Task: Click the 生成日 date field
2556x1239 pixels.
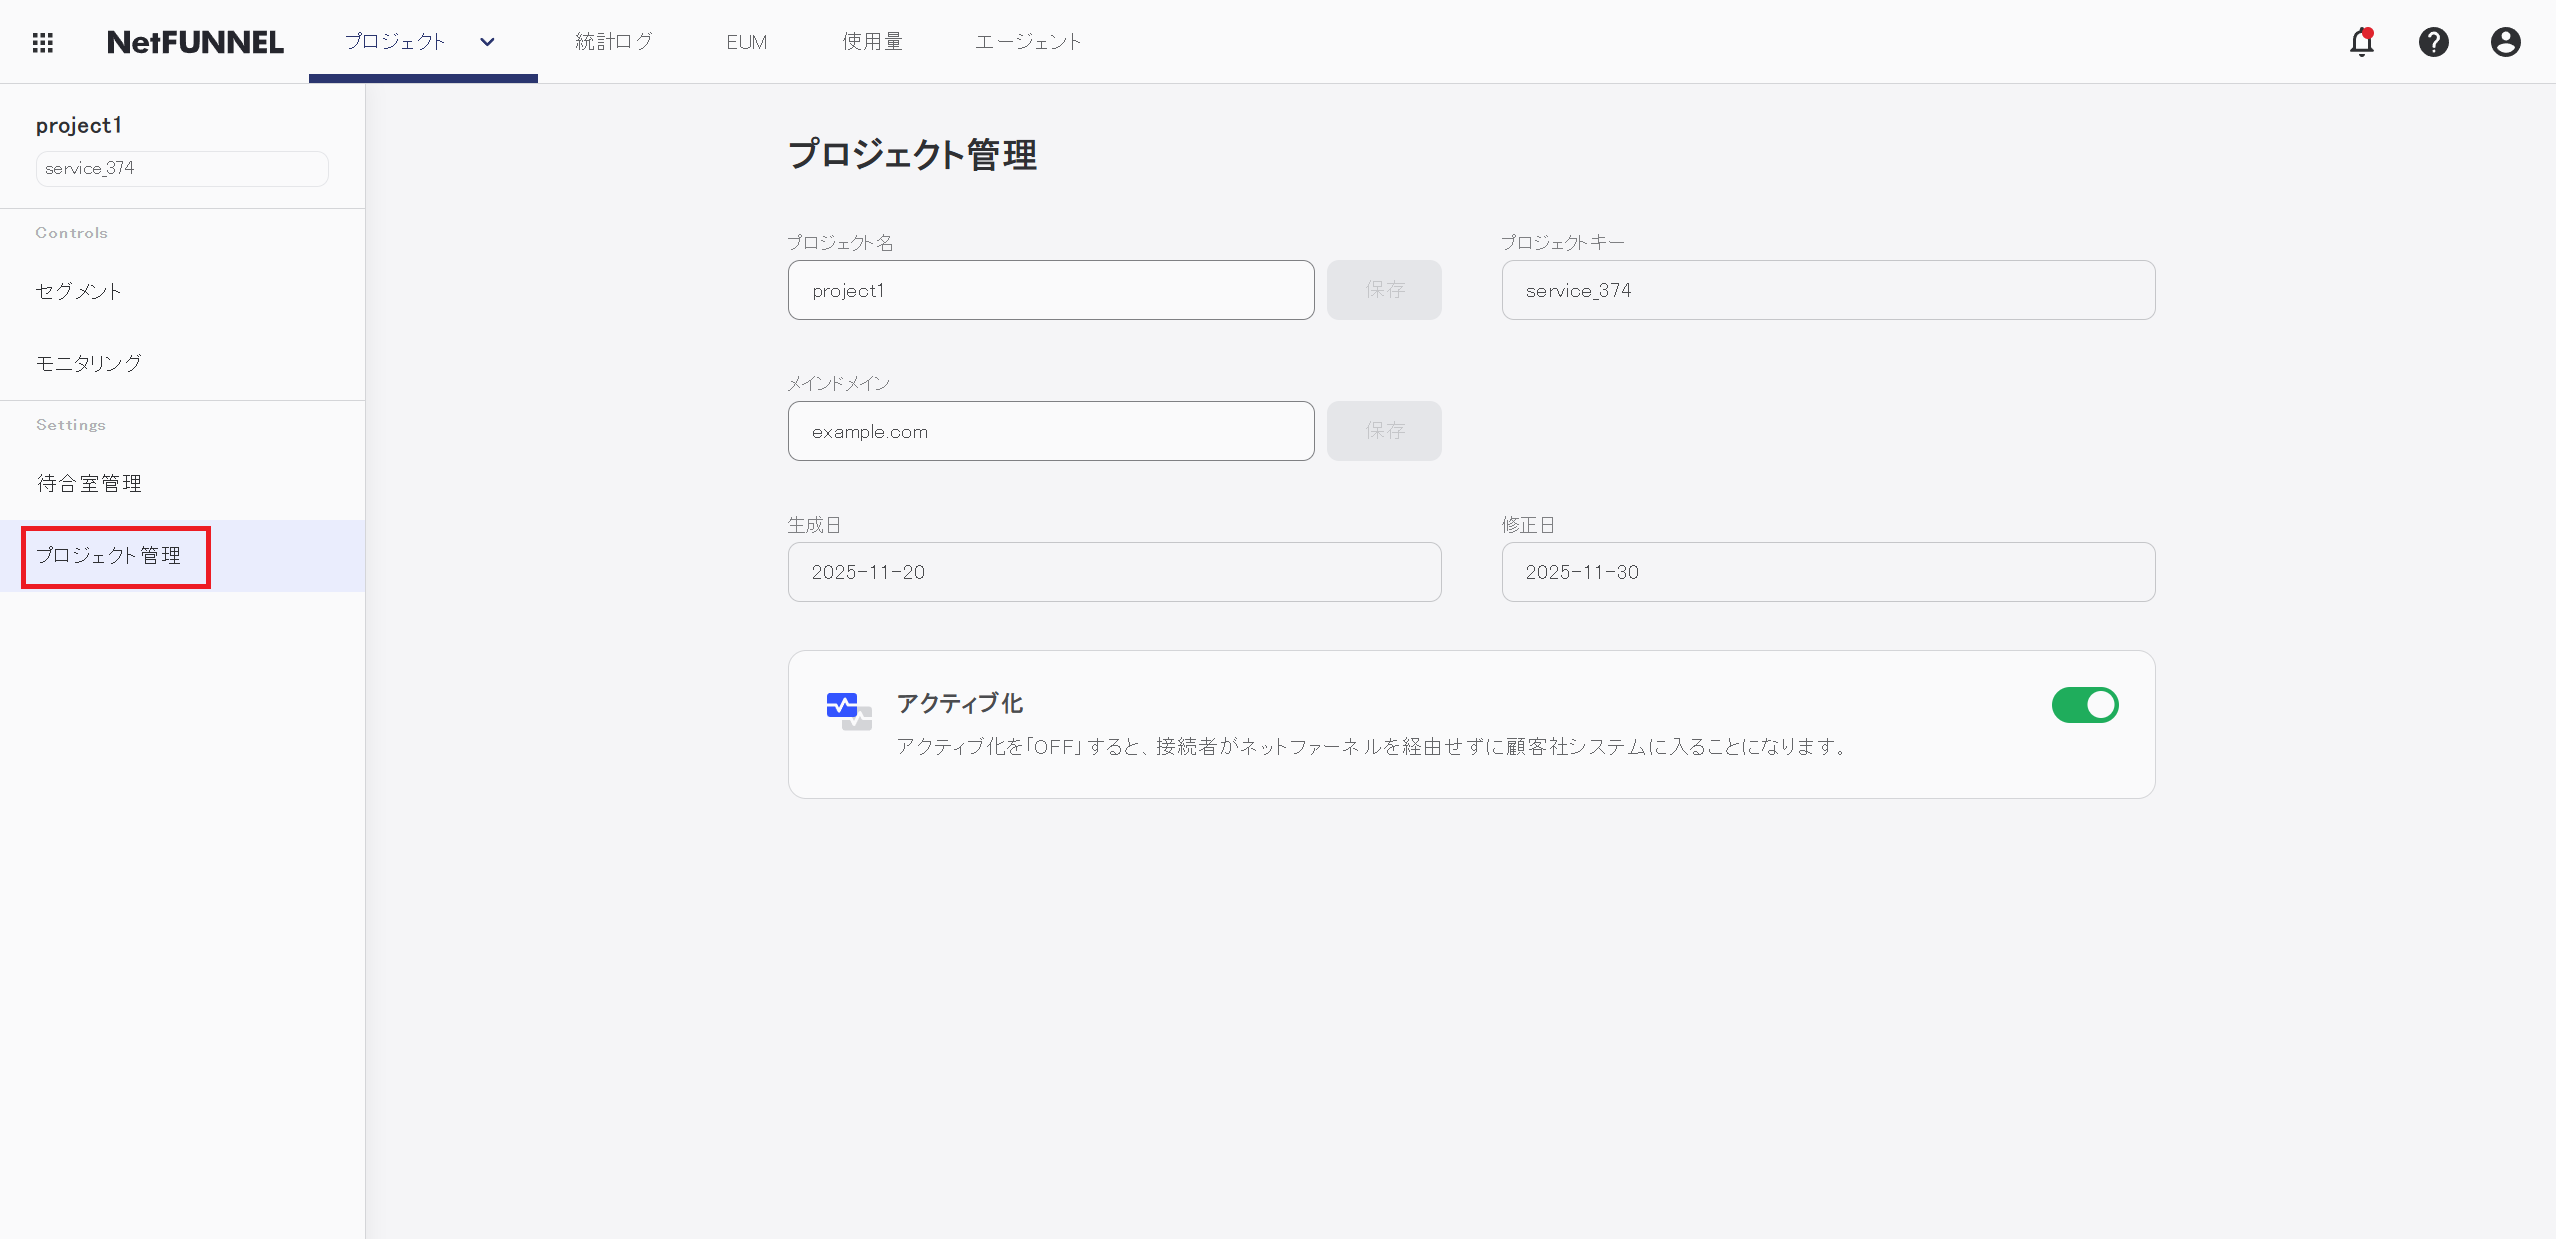Action: click(1113, 571)
